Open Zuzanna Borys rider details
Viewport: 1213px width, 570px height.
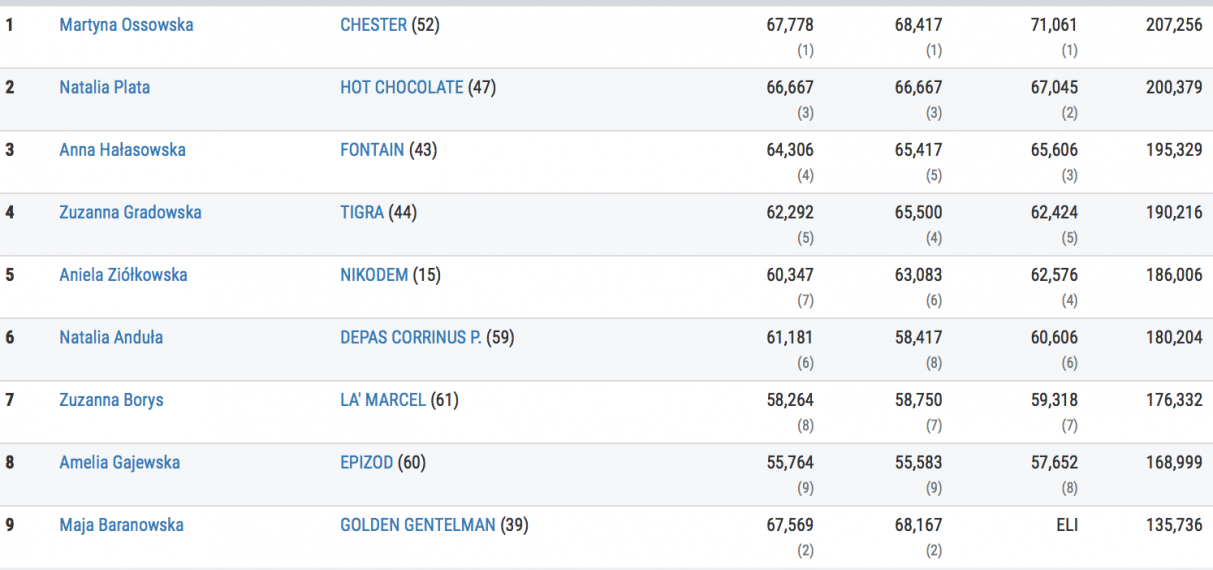(x=111, y=400)
